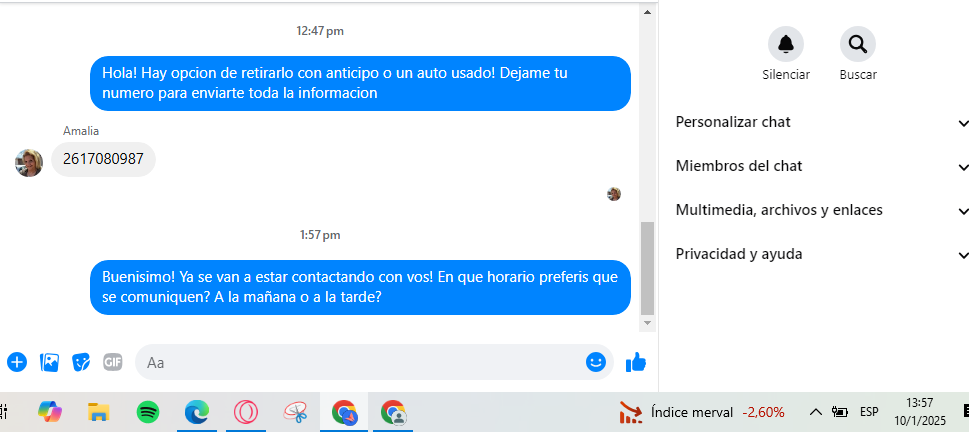The width and height of the screenshot is (969, 432).
Task: Launch Opera browser from taskbar
Action: pyautogui.click(x=246, y=411)
